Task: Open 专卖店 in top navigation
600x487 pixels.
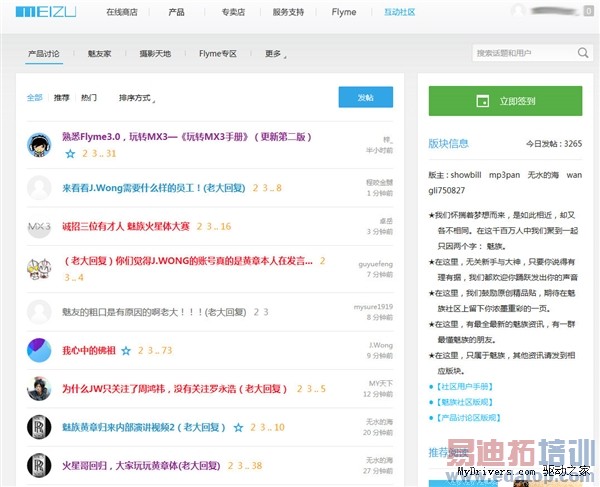Action: point(233,12)
